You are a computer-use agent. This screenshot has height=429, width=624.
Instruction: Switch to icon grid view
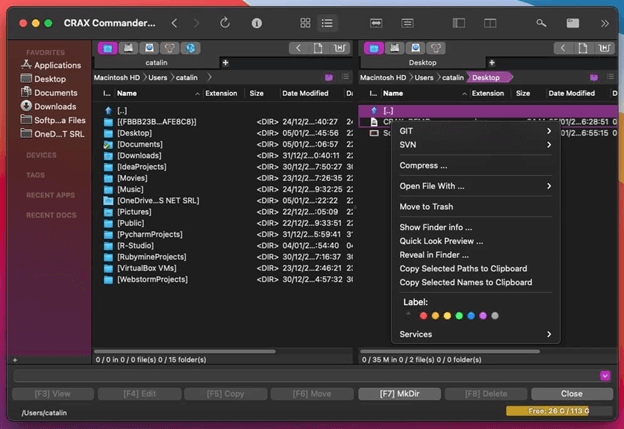coord(305,22)
